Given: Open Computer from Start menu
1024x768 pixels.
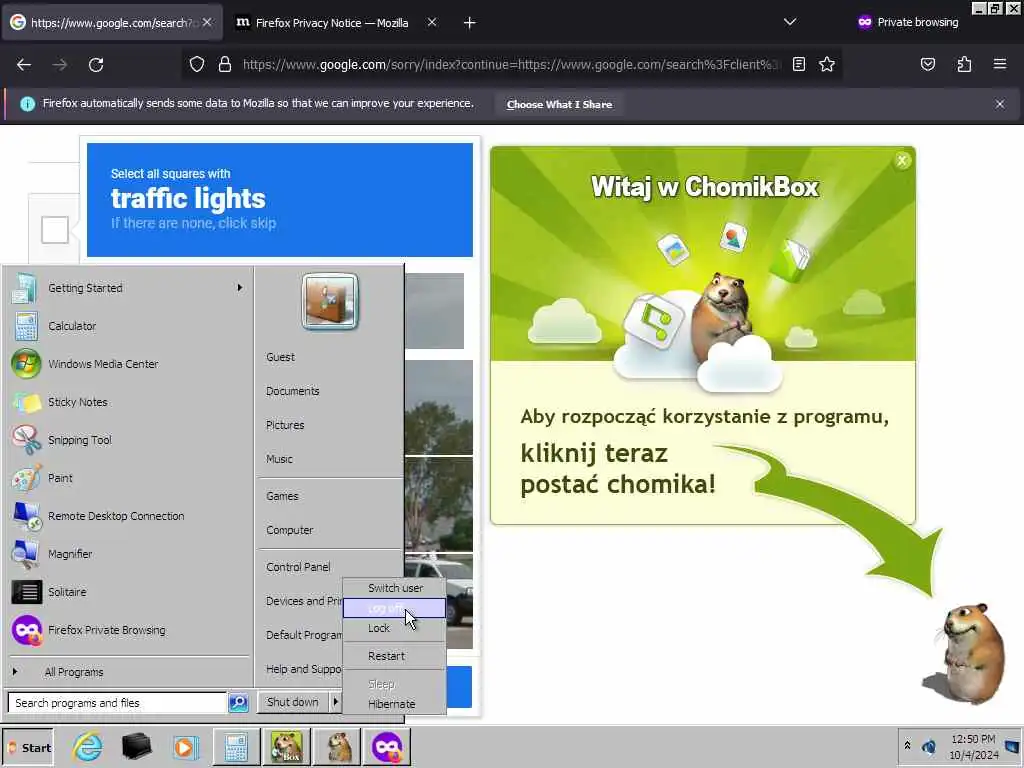Looking at the screenshot, I should pos(289,530).
